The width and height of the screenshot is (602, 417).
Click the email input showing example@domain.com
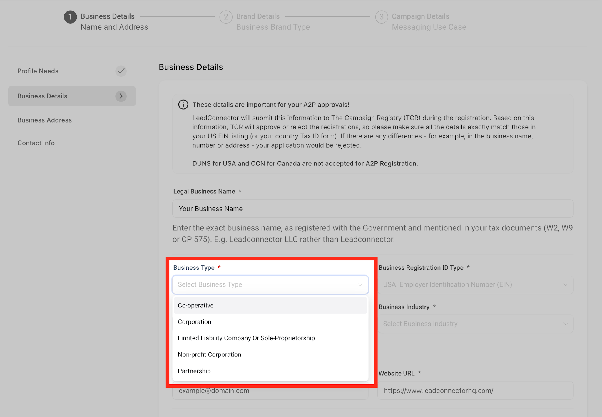point(270,391)
